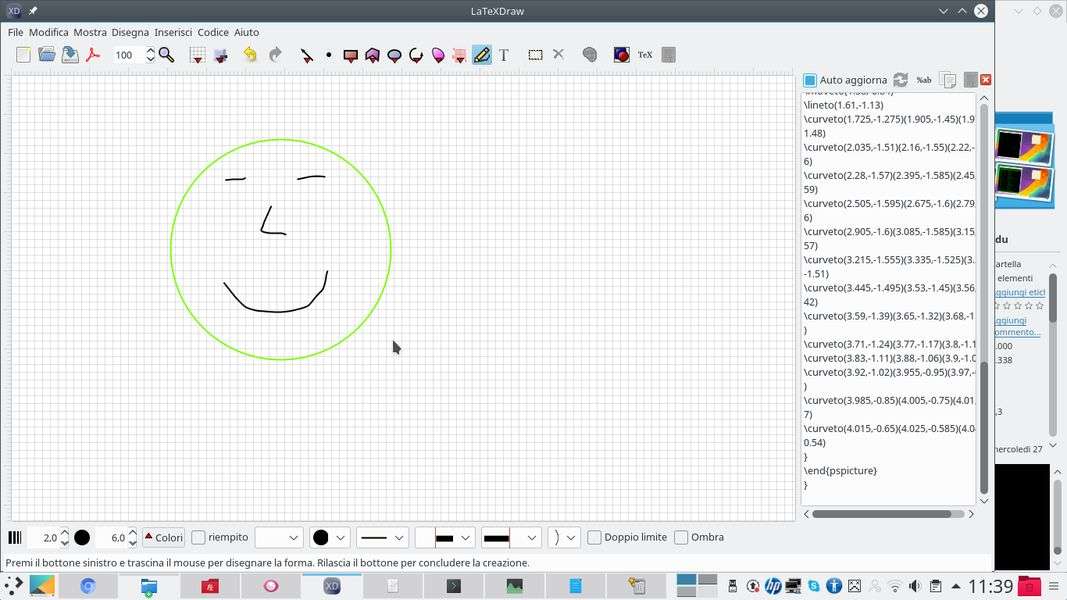
Task: Click the zoom magnifier icon
Action: (167, 55)
